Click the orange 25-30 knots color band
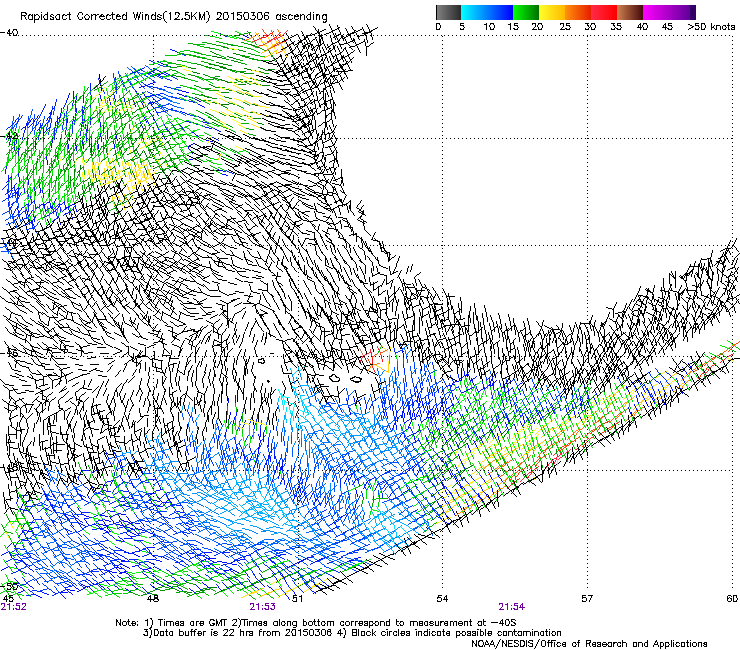The image size is (740, 650). pos(578,12)
